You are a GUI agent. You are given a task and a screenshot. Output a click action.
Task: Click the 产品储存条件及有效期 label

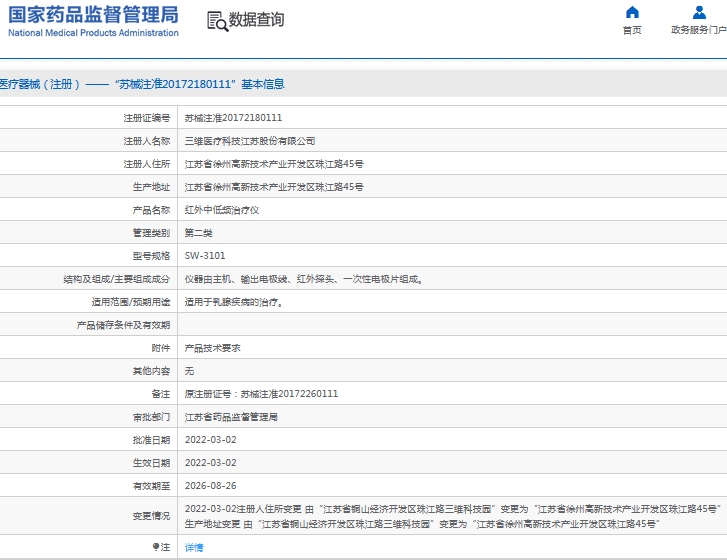pos(123,325)
